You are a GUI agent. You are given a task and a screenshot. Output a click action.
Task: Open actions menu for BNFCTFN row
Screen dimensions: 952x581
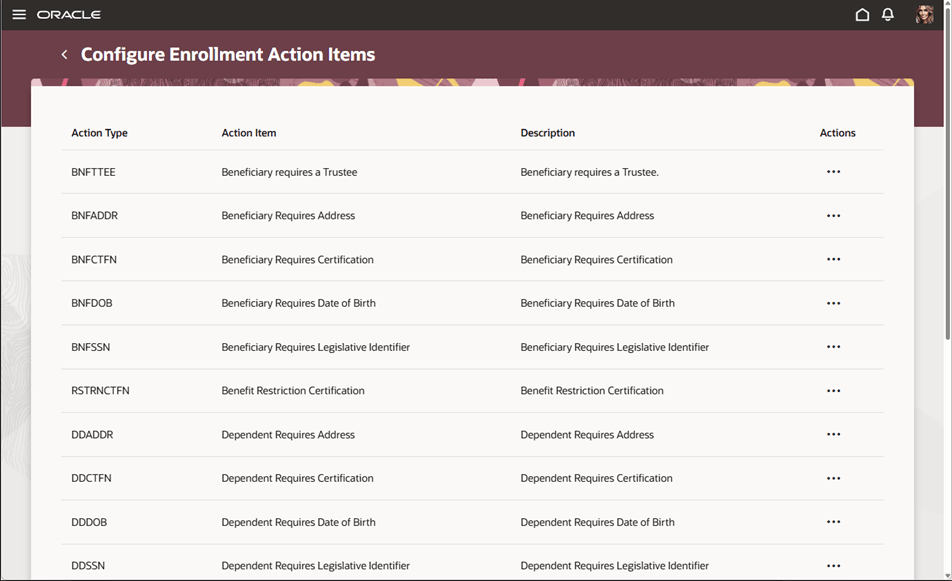(834, 259)
